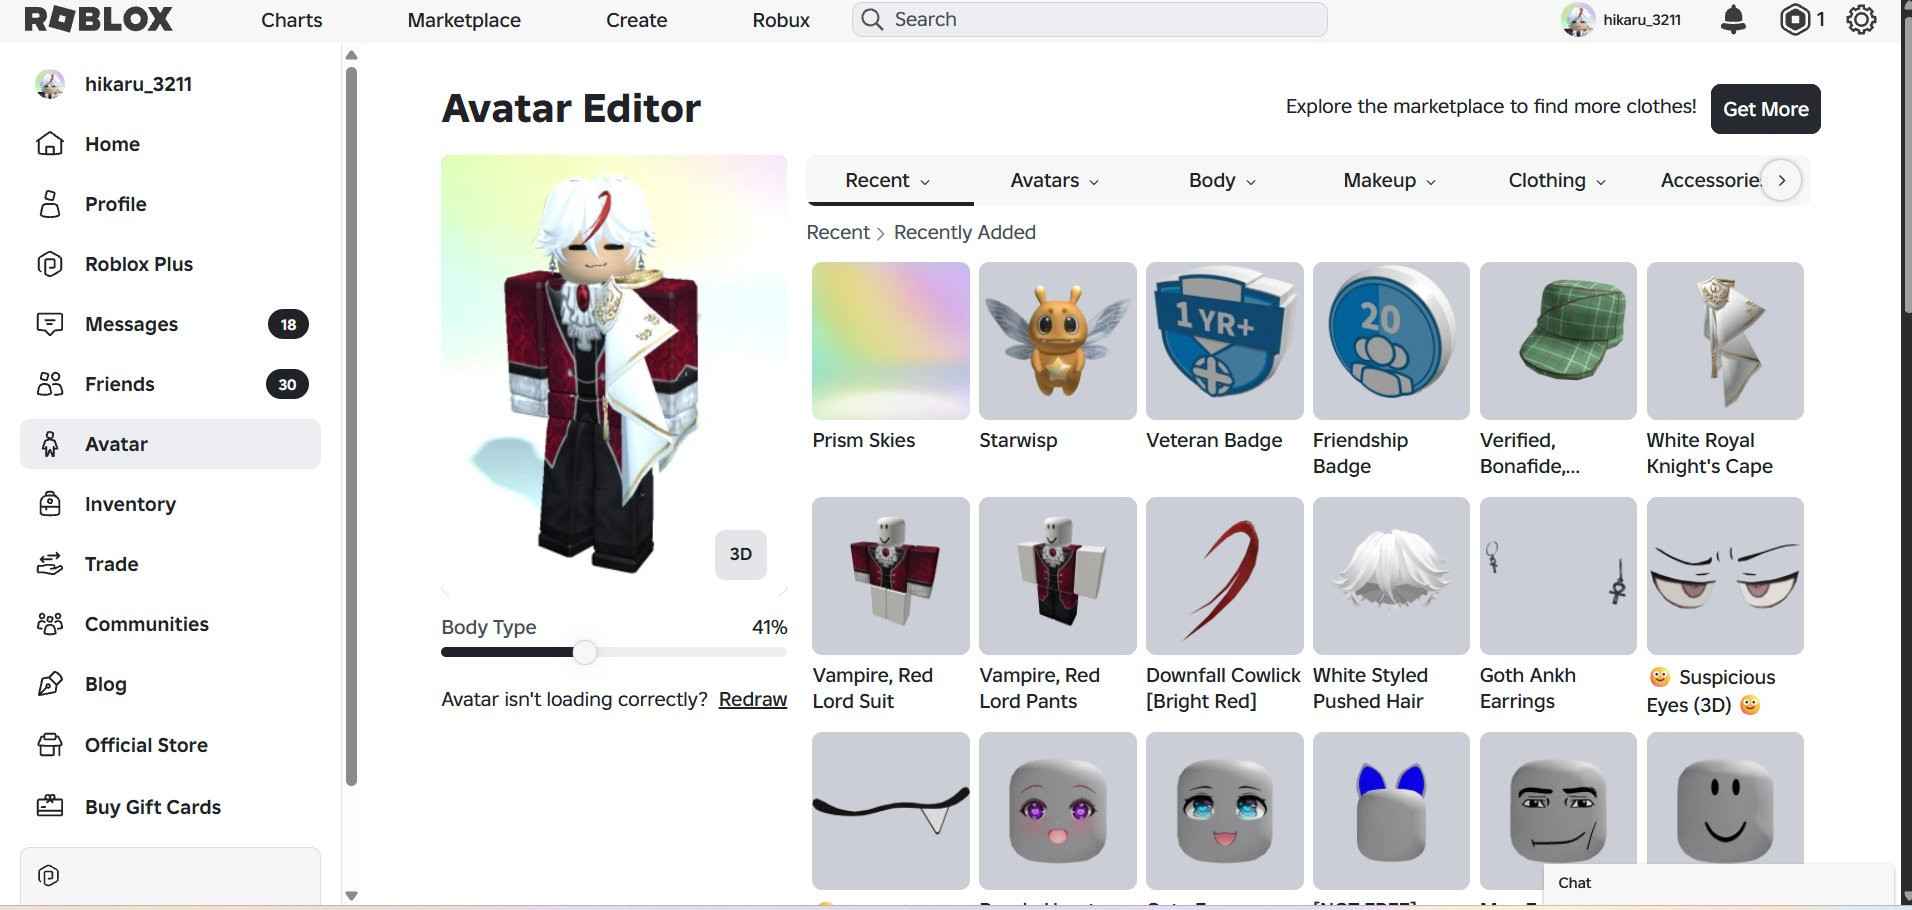Expand the Clothing dropdown tab
Viewport: 1912px width, 910px height.
click(1556, 180)
